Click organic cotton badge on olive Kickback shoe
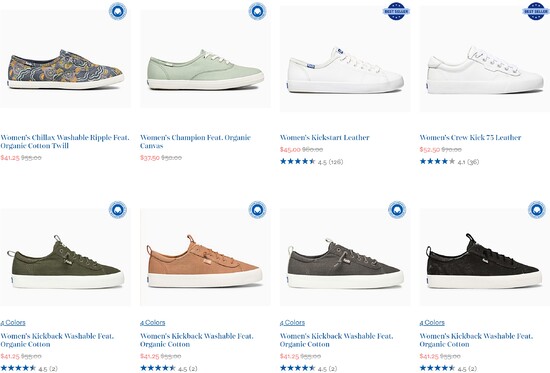 pos(118,210)
